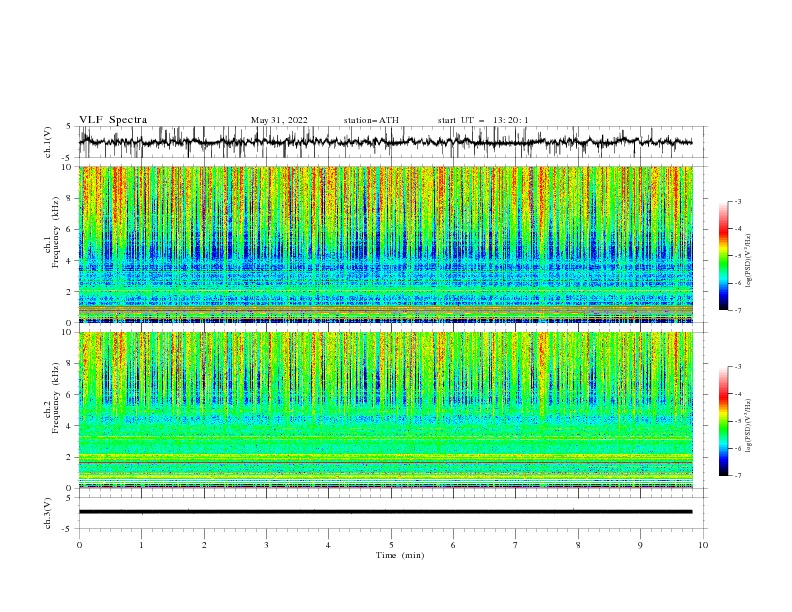Click the "-6" tick on ch.2 colorbar
Viewport: 792px width, 612px height.
[738, 448]
